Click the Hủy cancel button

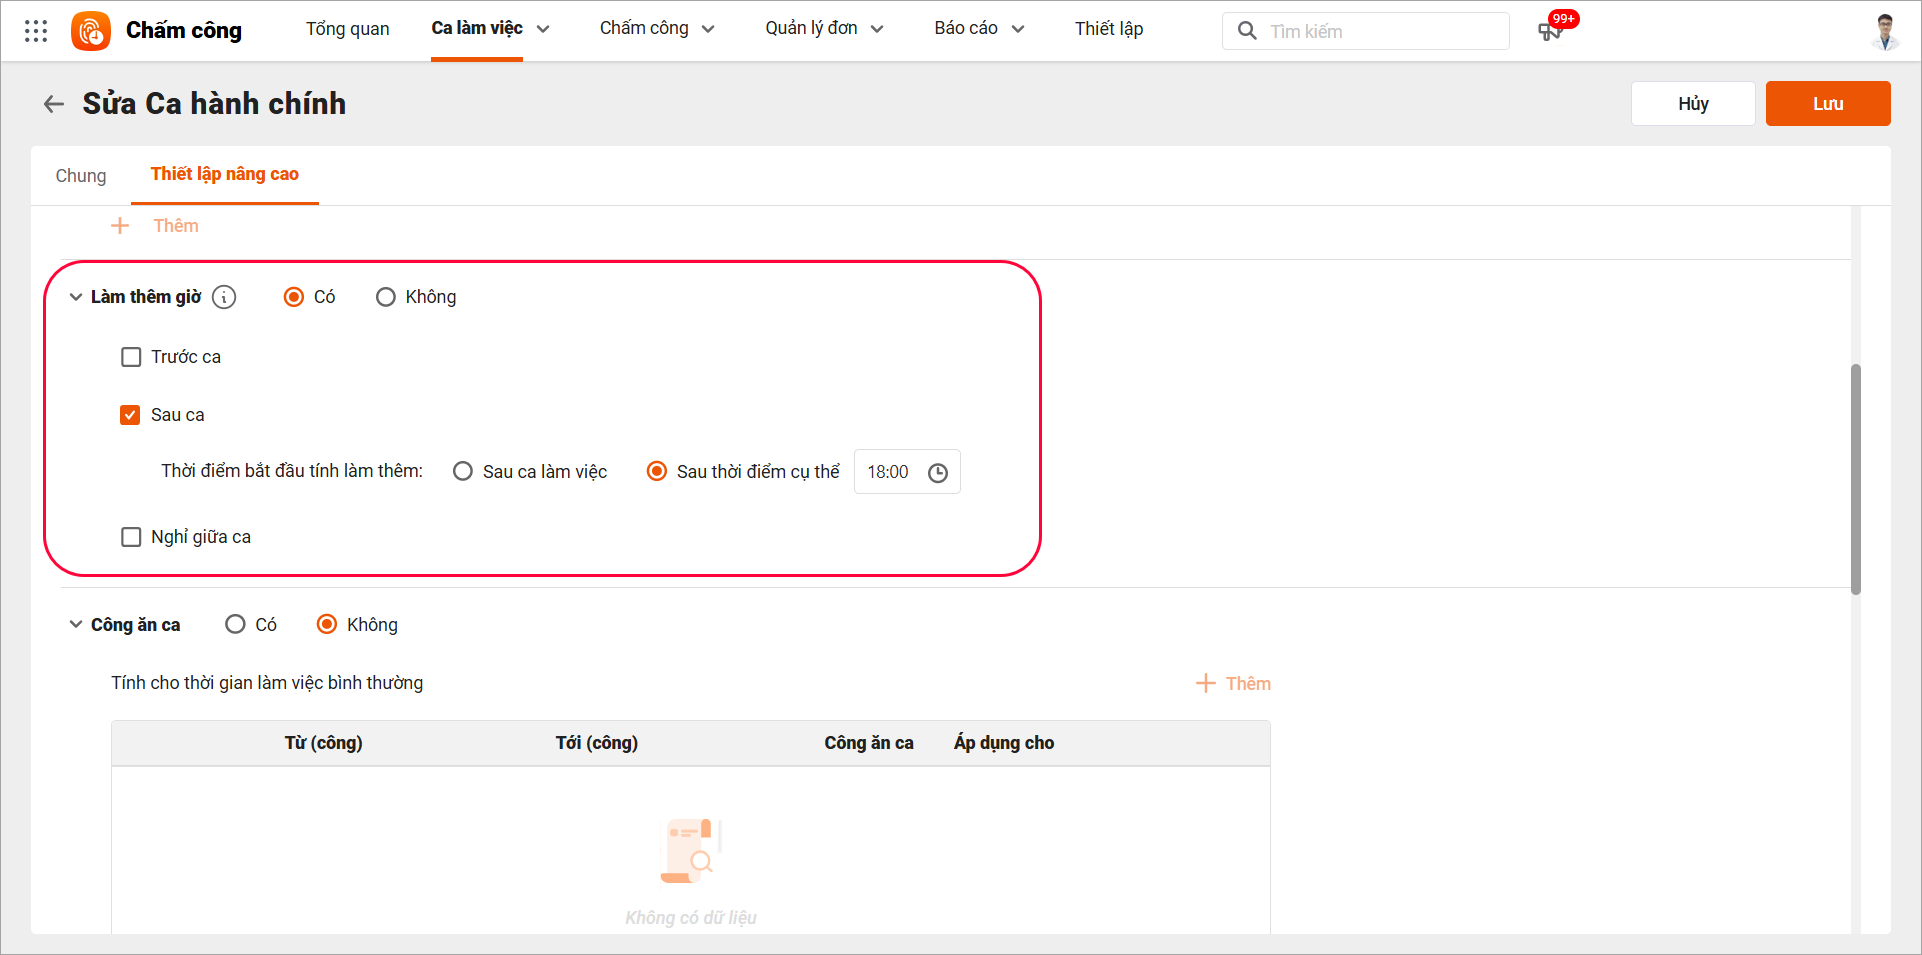tap(1692, 104)
